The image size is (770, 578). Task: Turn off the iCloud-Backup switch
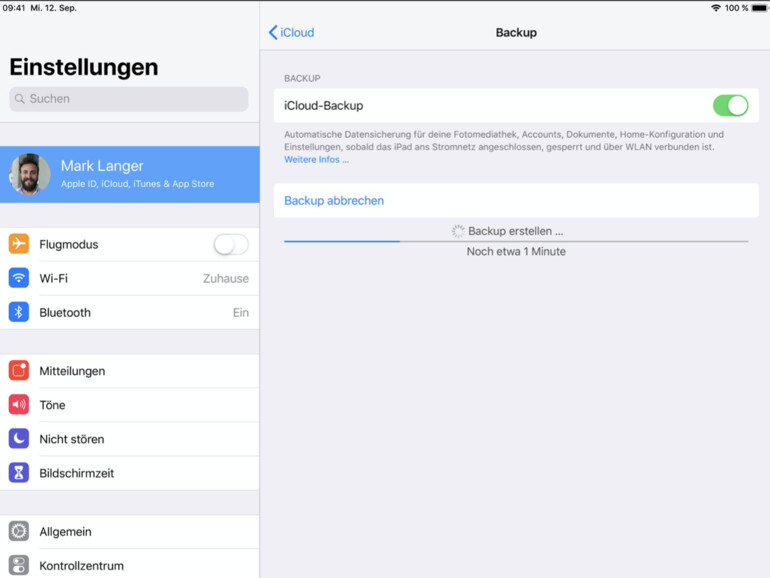(730, 106)
